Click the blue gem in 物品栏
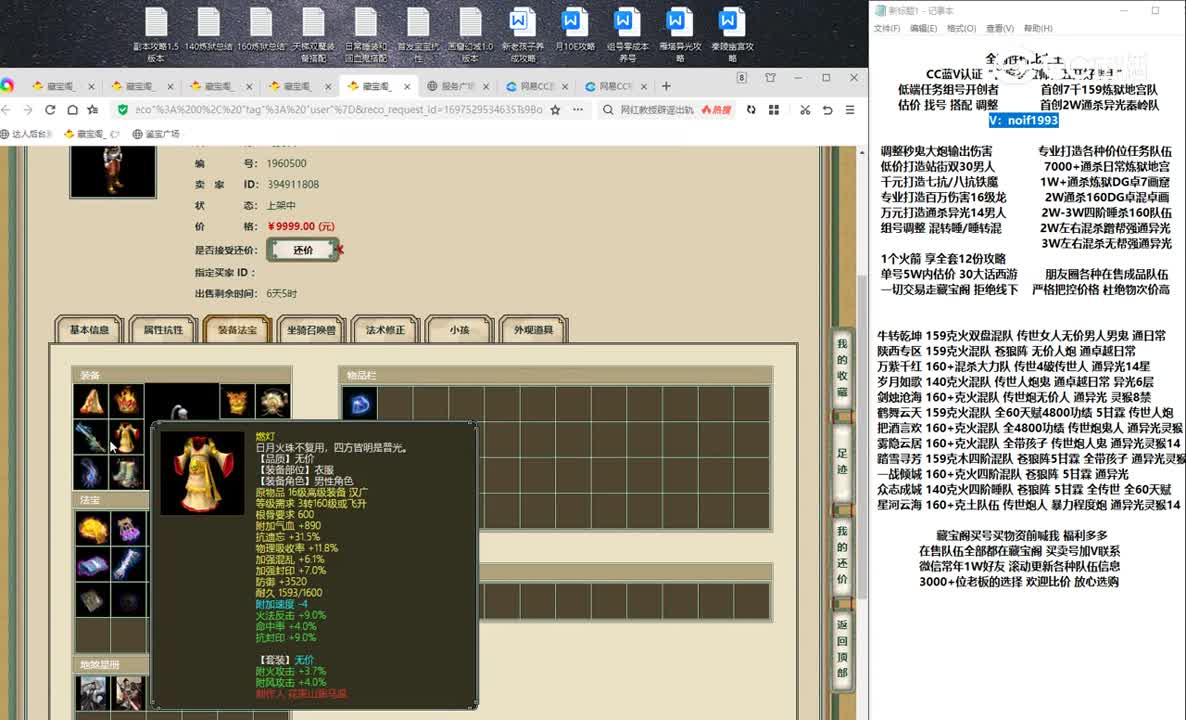 (x=359, y=403)
